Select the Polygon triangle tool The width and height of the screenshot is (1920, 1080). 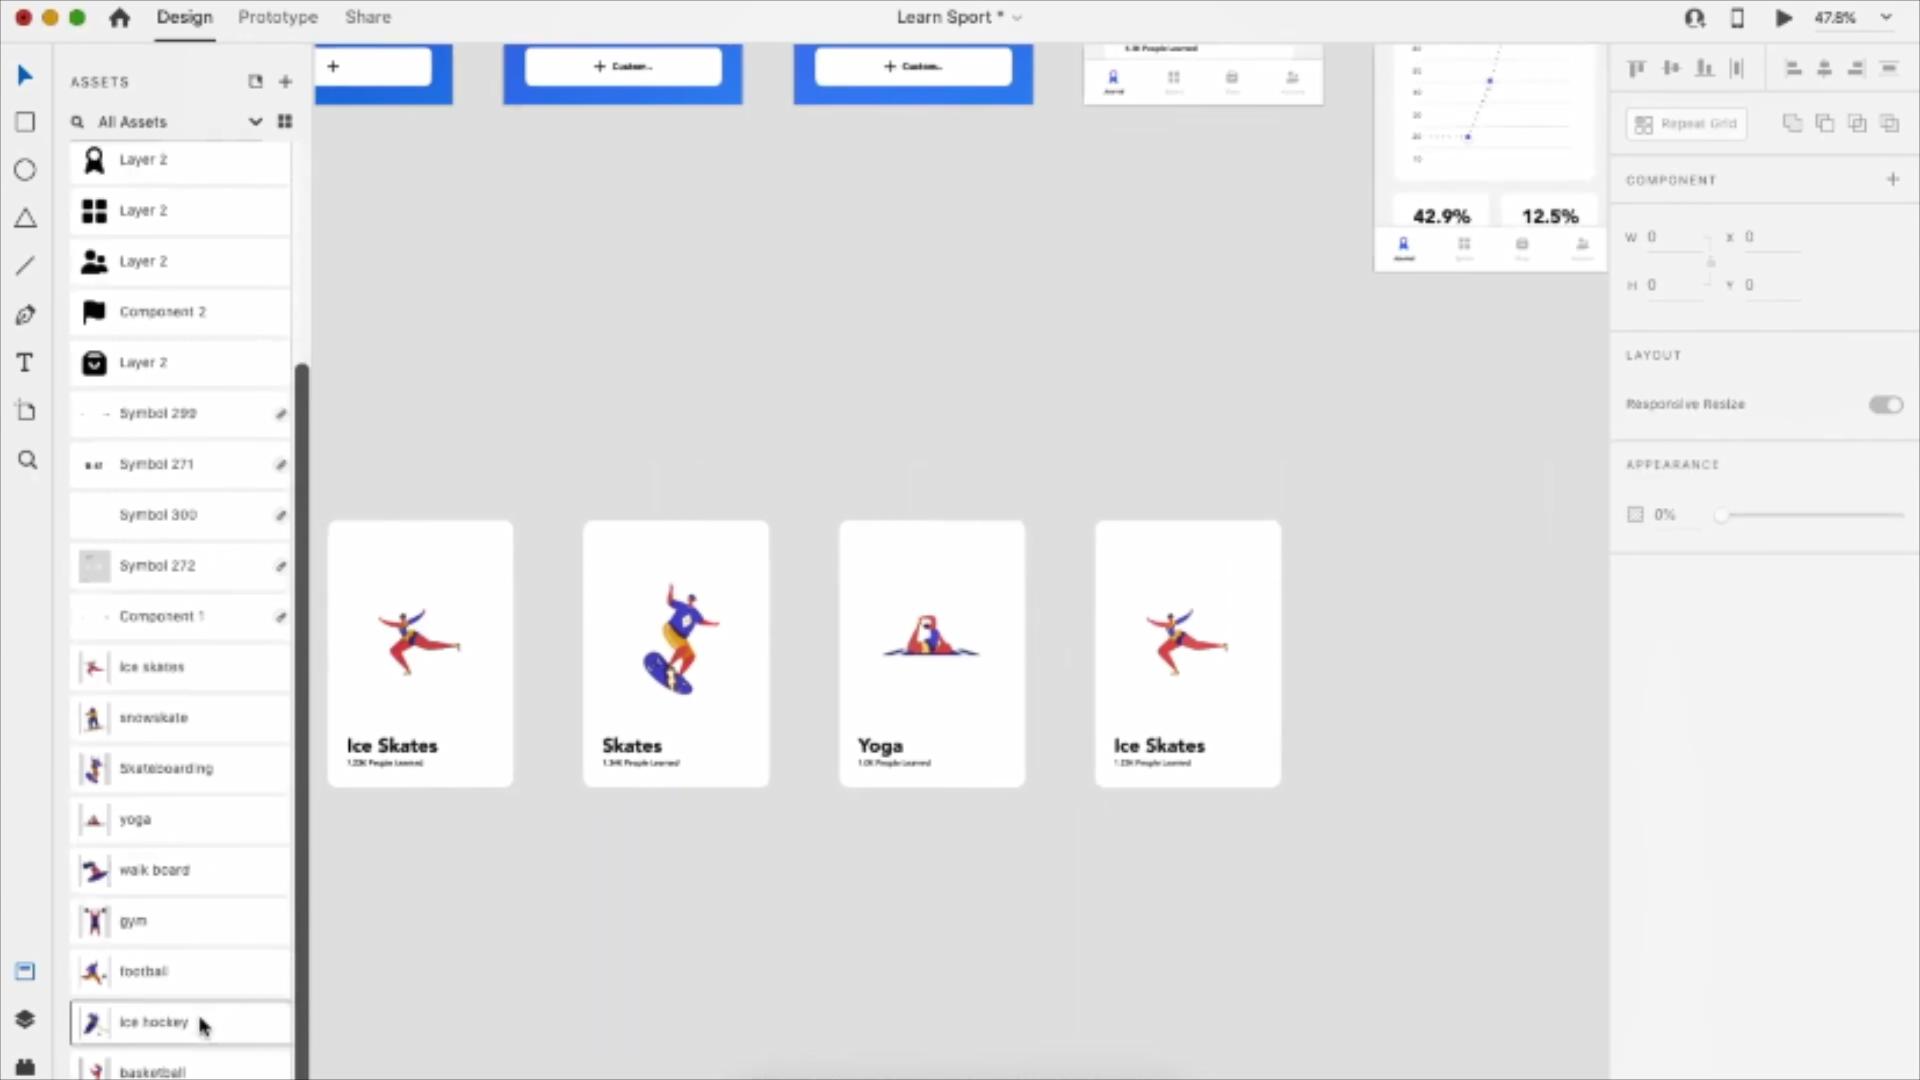pos(25,218)
